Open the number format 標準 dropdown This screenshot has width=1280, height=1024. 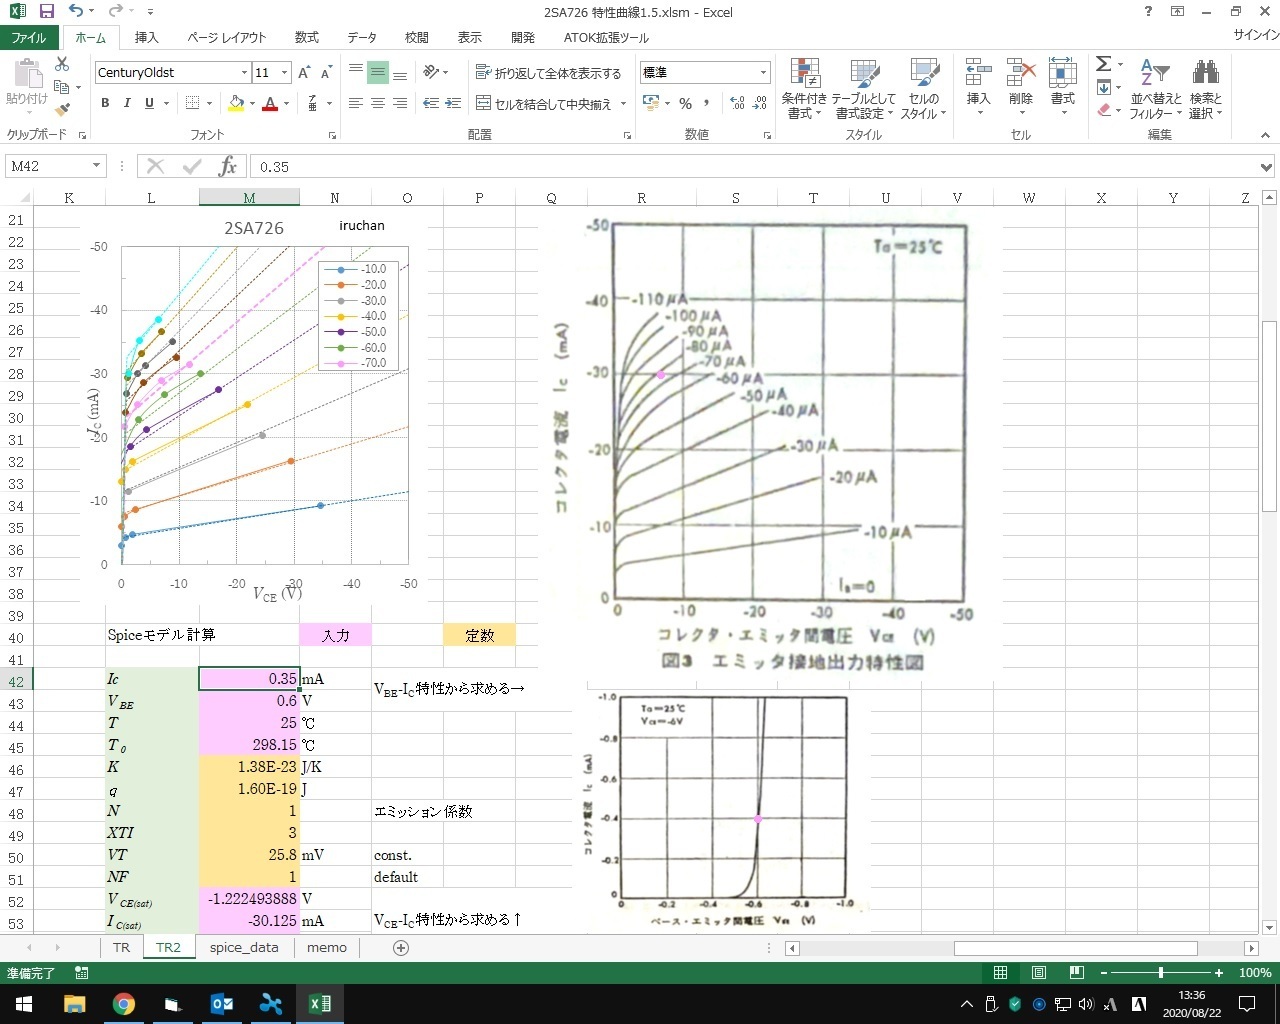click(x=763, y=73)
